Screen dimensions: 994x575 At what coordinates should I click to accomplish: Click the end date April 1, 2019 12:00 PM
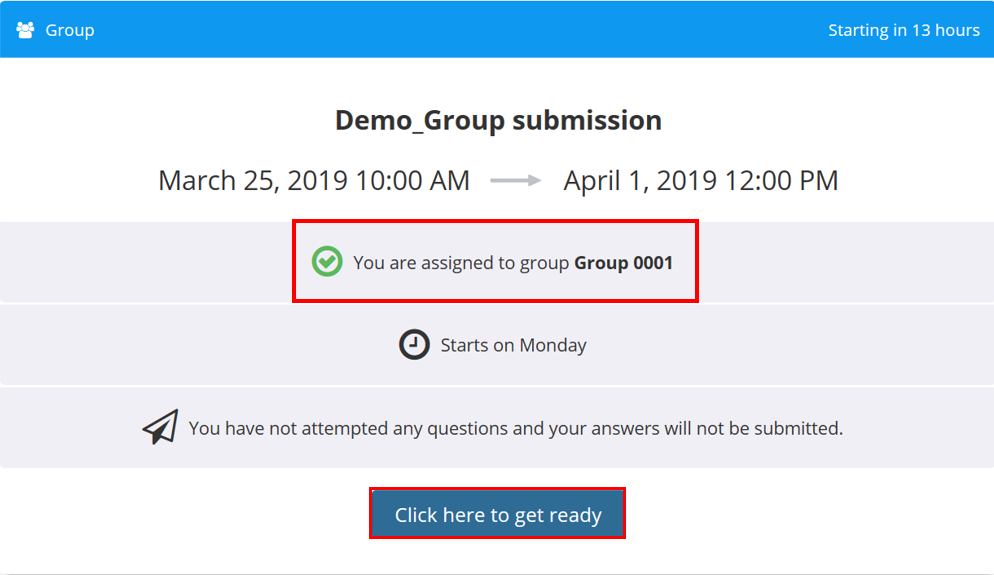(x=701, y=181)
